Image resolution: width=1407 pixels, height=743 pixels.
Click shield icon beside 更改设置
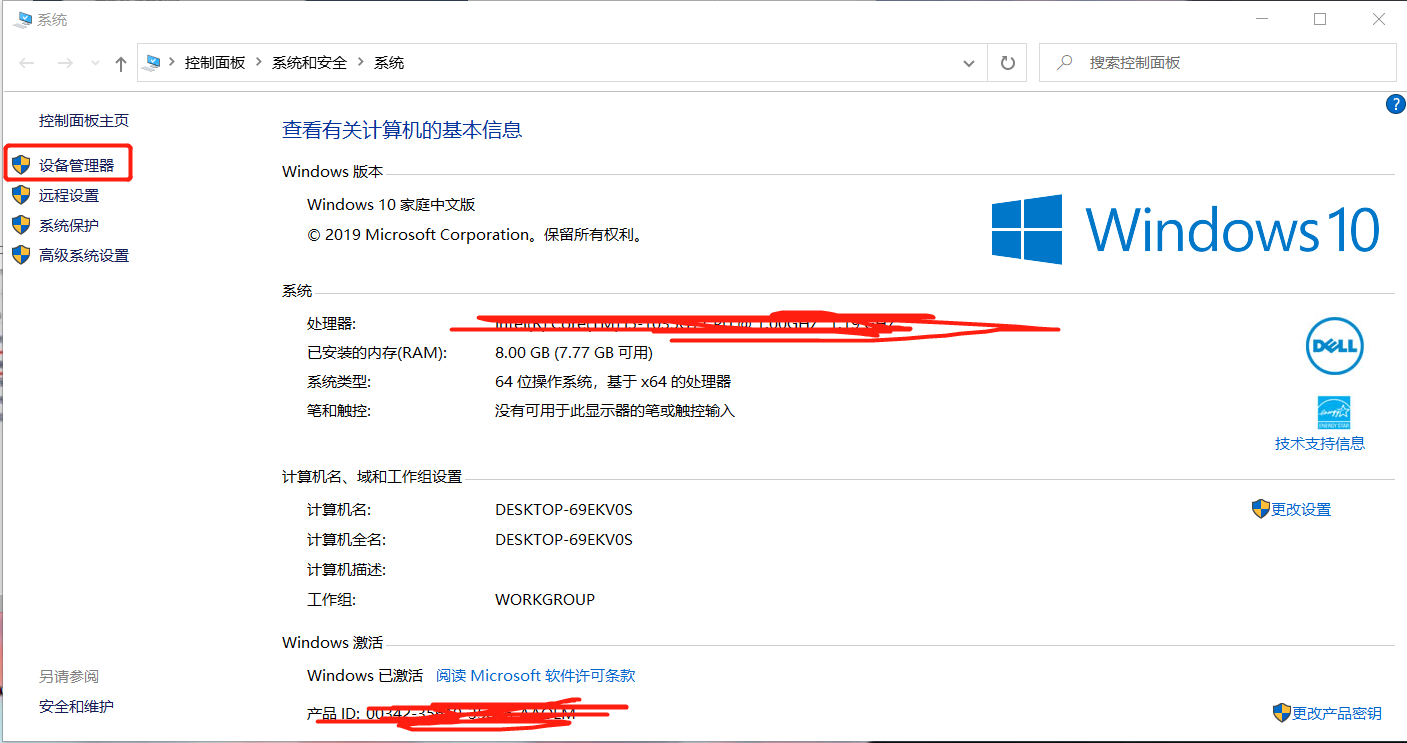[1260, 508]
